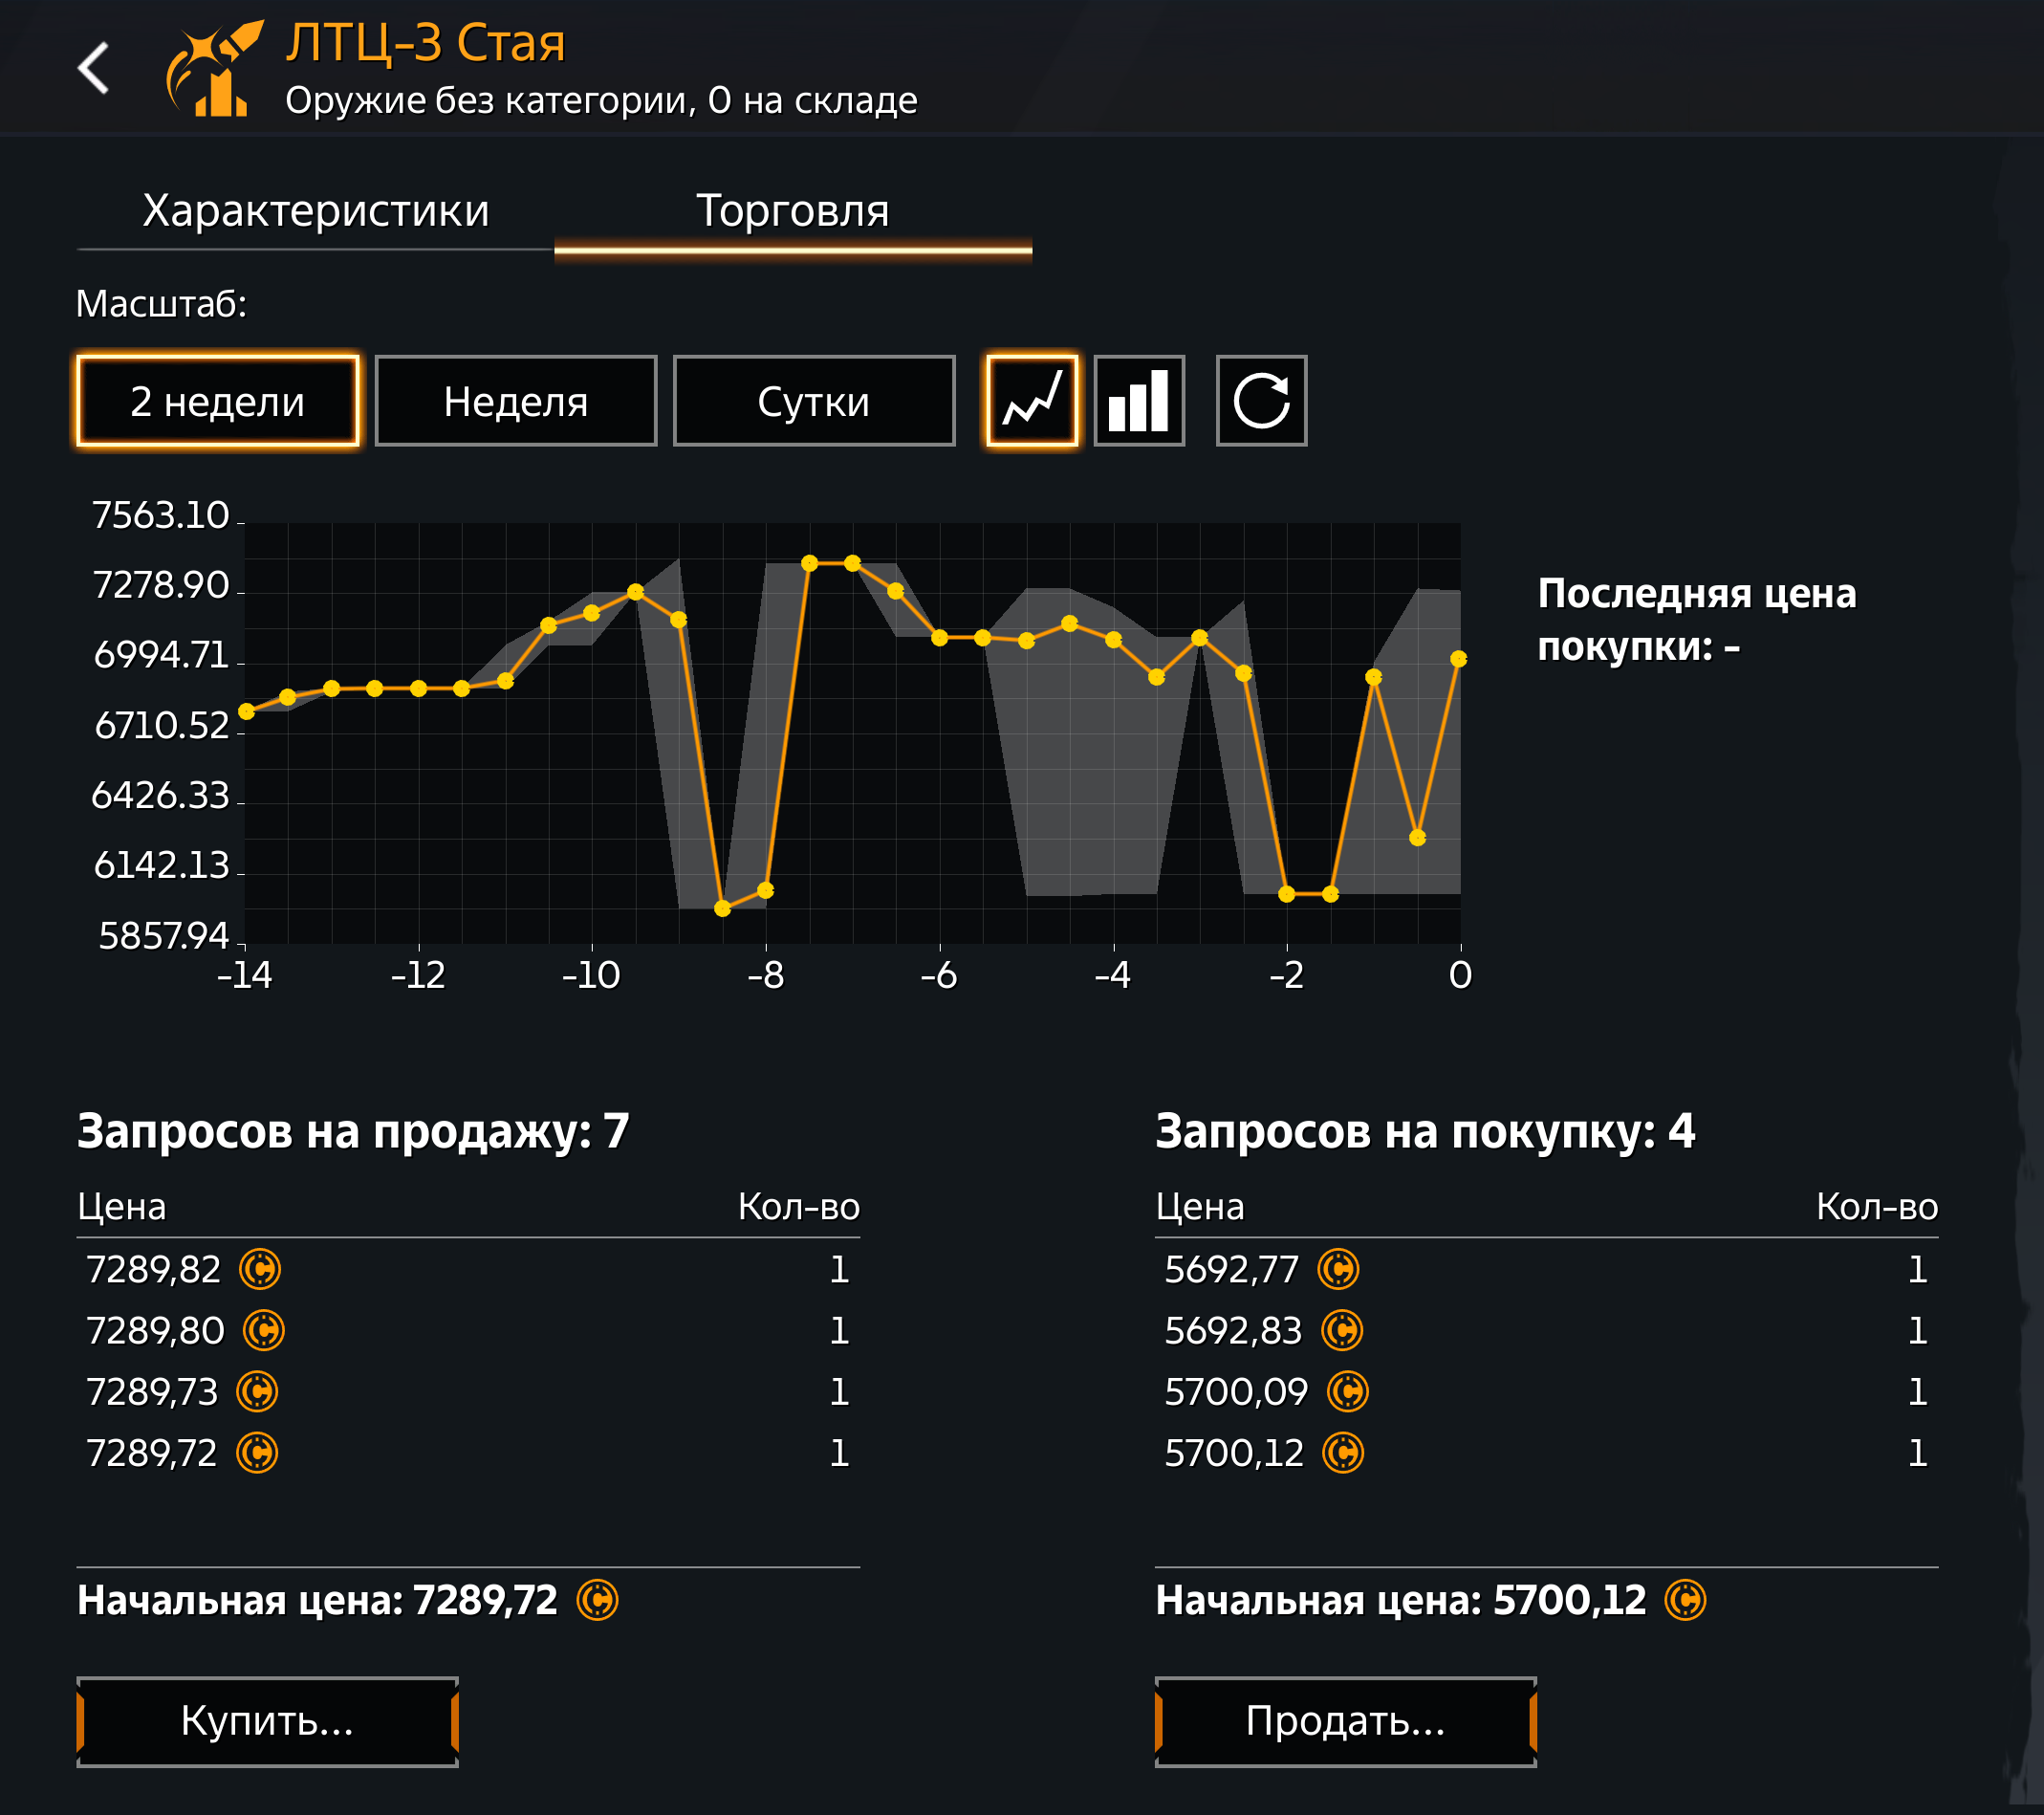The image size is (2044, 1815).
Task: Select the 5700,12 buy request row
Action: click(1545, 1453)
